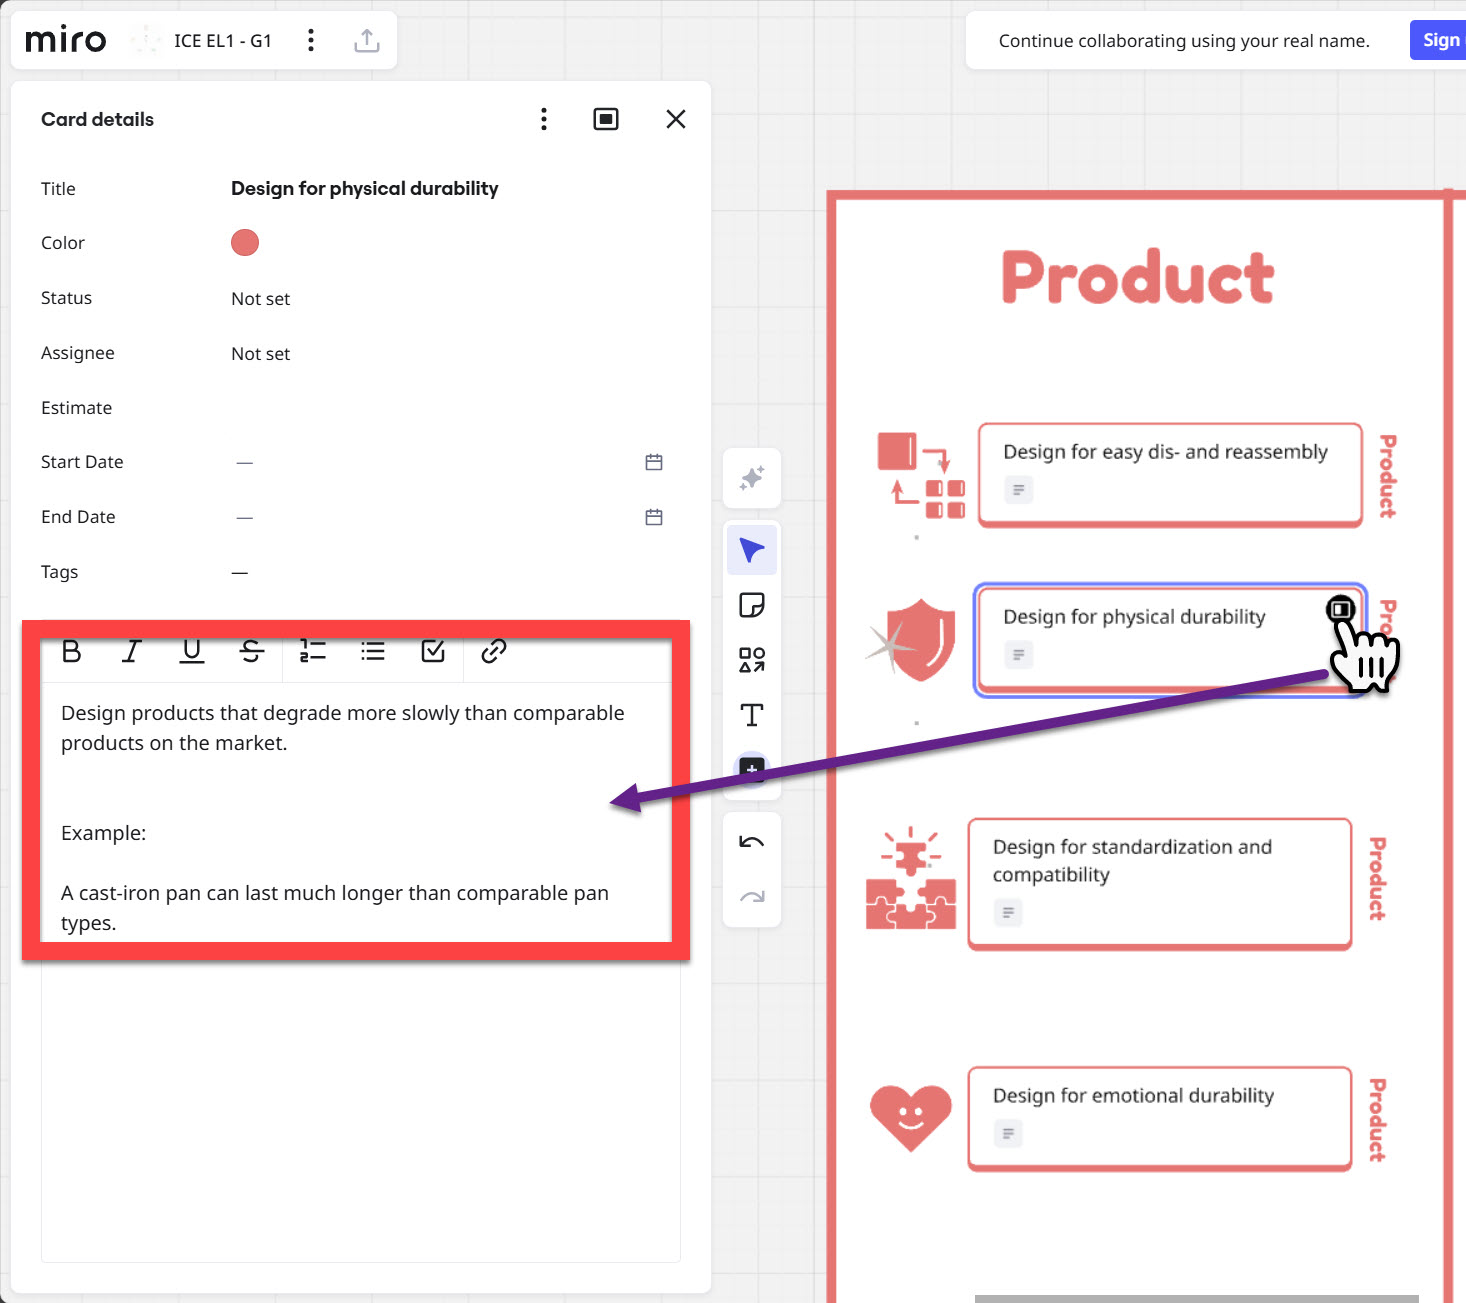Click the Miro AI sparkle icon
Viewport: 1466px width, 1303px height.
[x=751, y=478]
